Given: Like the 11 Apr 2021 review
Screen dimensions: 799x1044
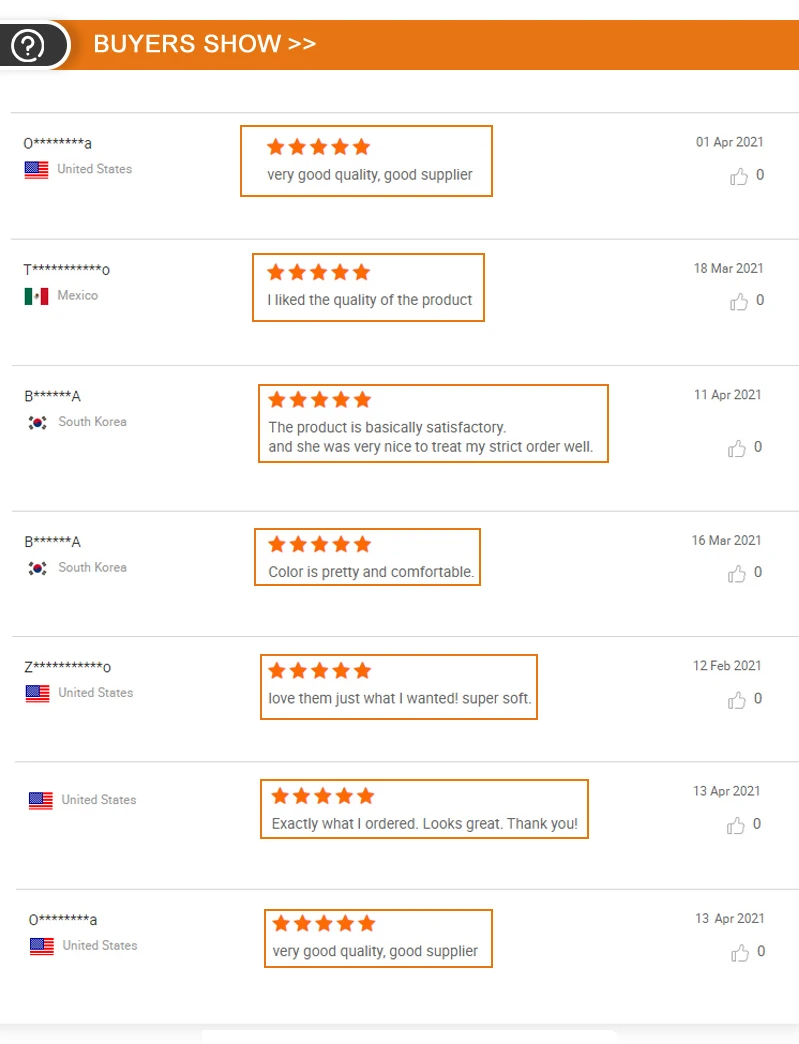Looking at the screenshot, I should [738, 449].
